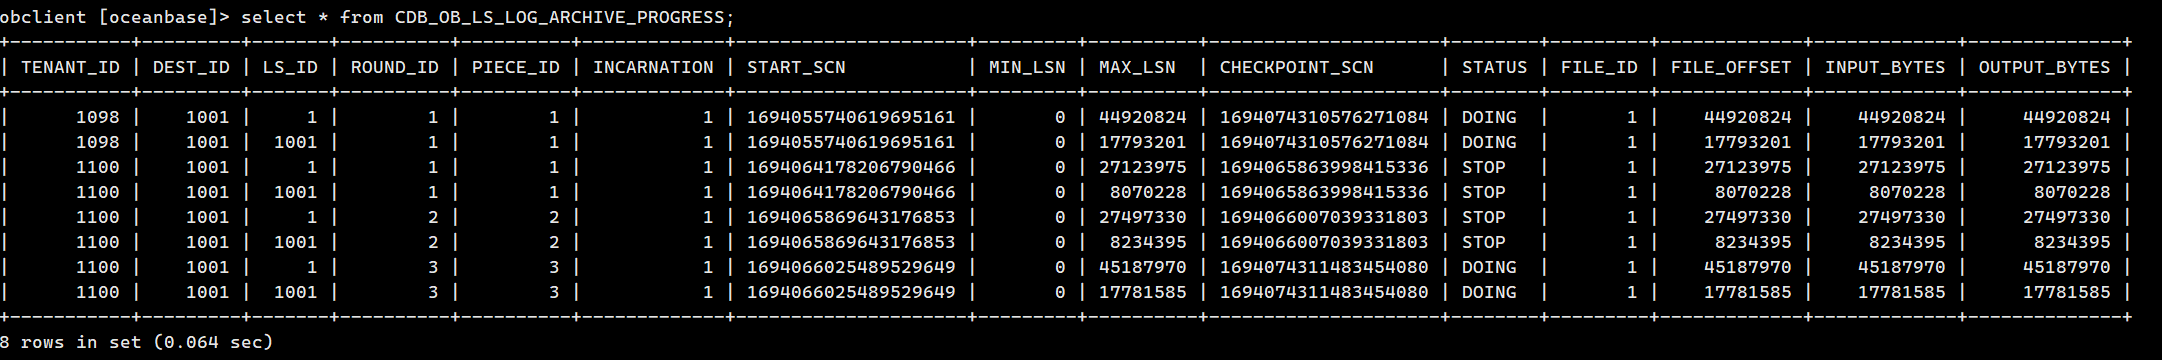The width and height of the screenshot is (2162, 360).
Task: Click CHECKPOINT_SCN in the MAX_LSN 27123975 row
Action: (x=1324, y=167)
